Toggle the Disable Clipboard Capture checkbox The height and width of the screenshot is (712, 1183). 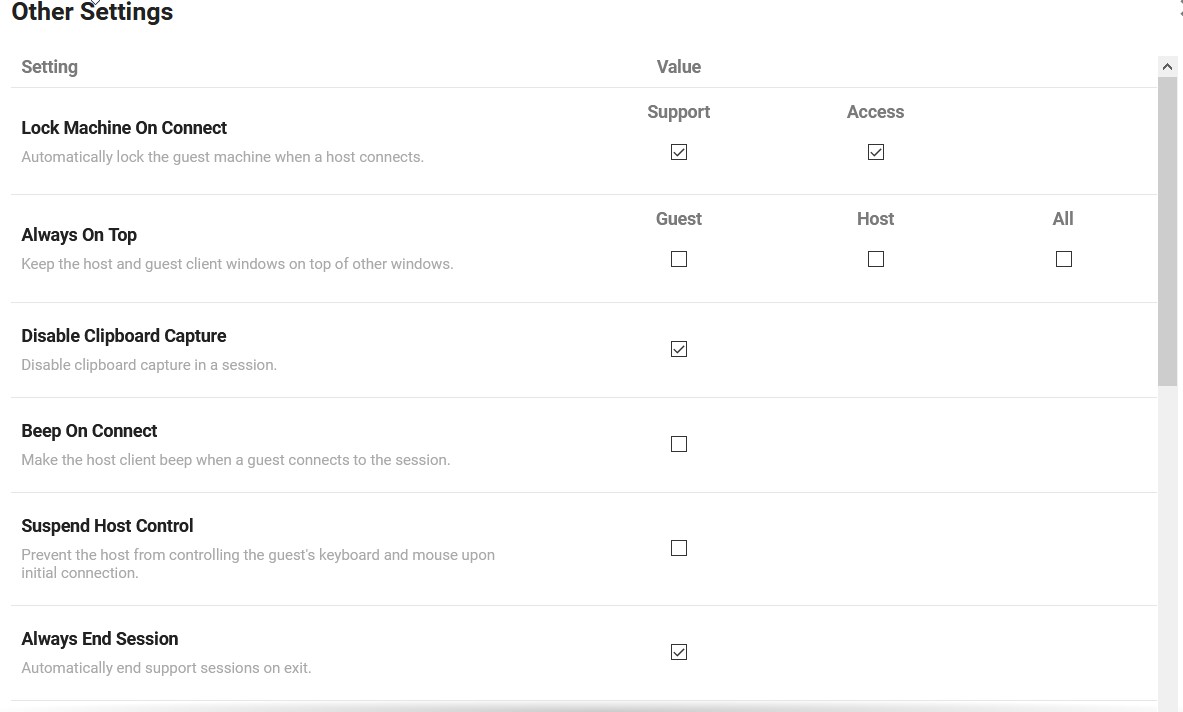[679, 349]
